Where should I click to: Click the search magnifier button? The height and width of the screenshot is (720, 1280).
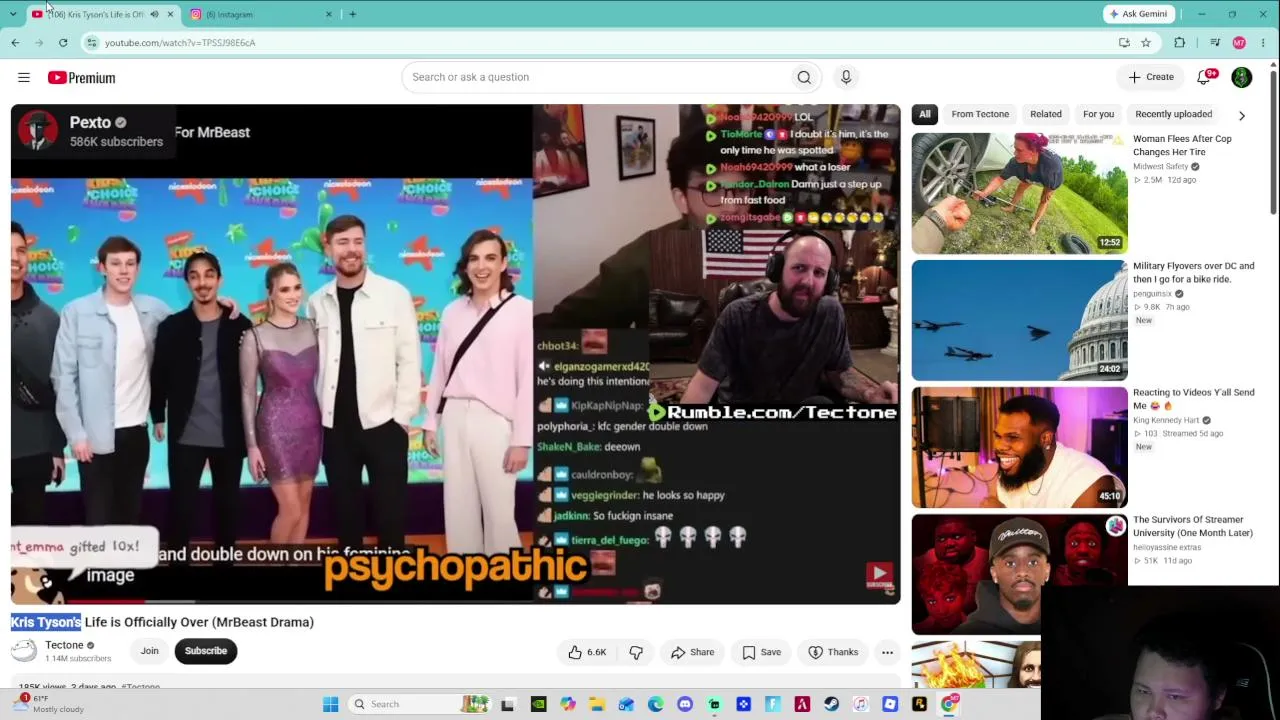[804, 77]
